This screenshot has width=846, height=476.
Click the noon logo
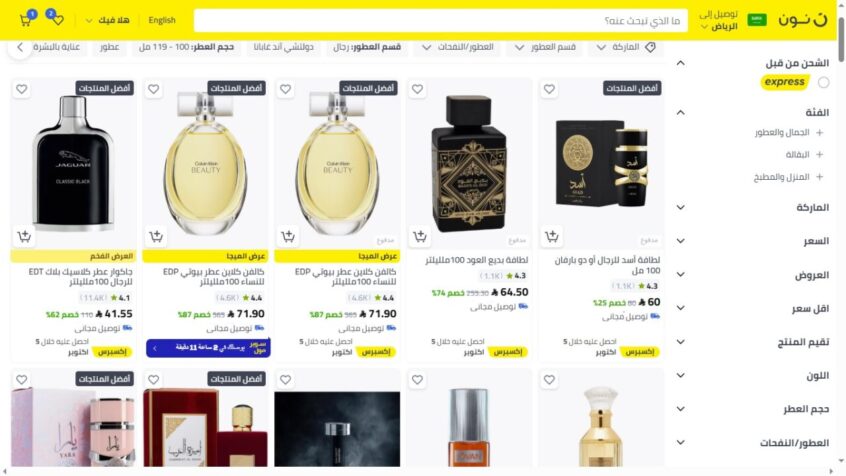click(802, 21)
